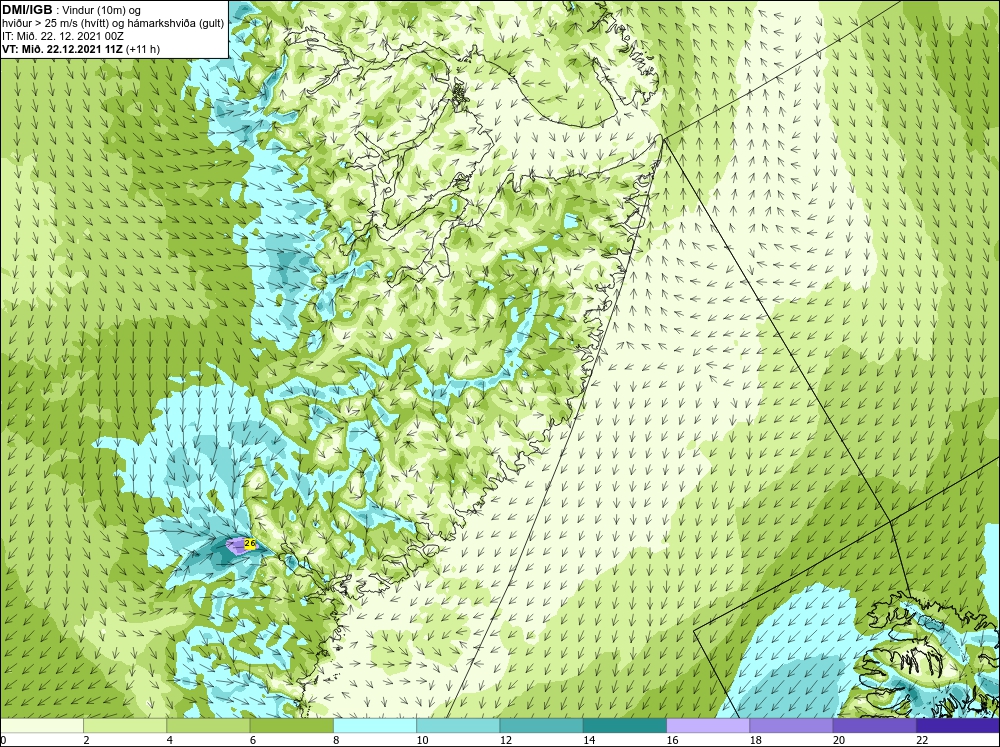The image size is (1000, 747).
Task: Select the 14–16 m/s dark teal swatch
Action: pyautogui.click(x=624, y=726)
